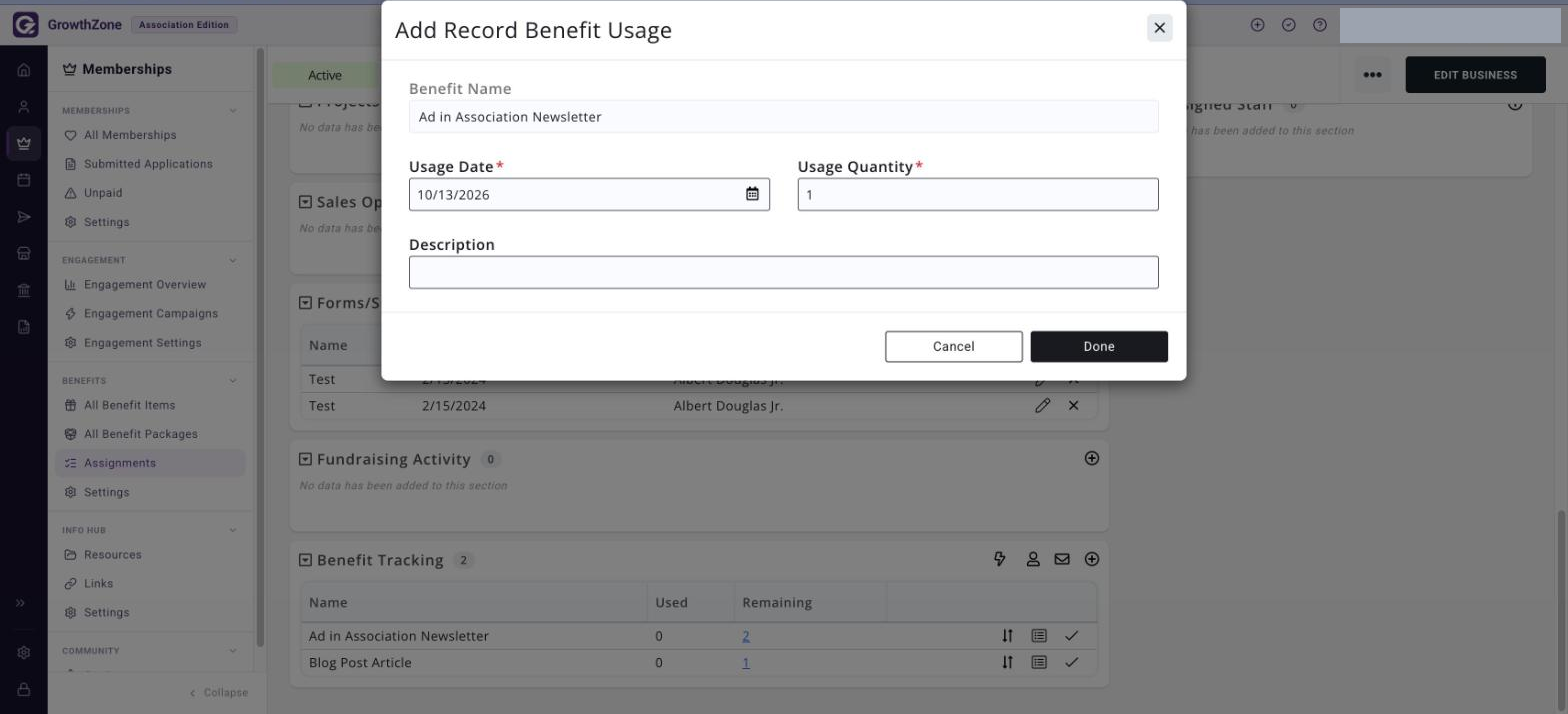Close the Add Record Benefit Usage dialog

(1159, 28)
